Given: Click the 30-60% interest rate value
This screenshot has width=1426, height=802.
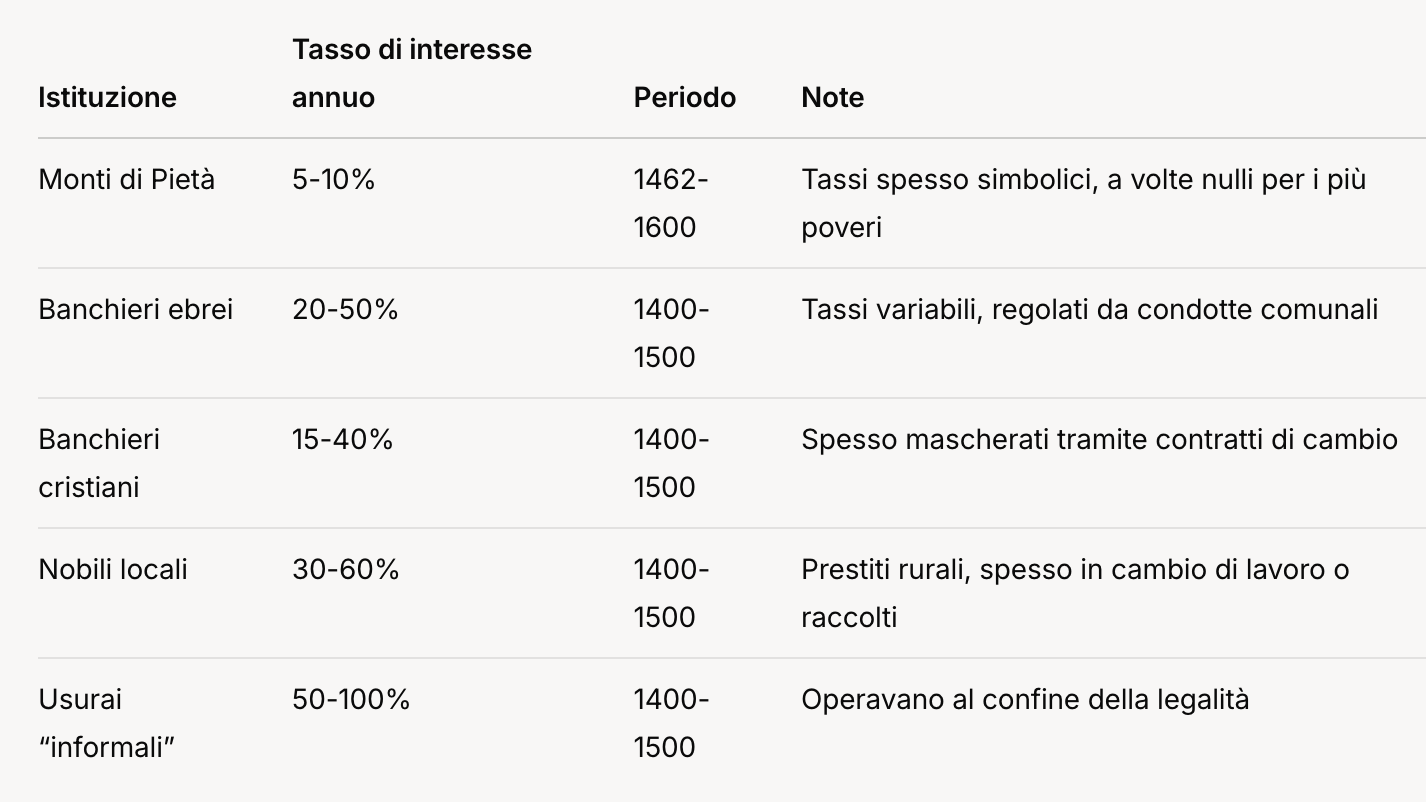Looking at the screenshot, I should (345, 570).
